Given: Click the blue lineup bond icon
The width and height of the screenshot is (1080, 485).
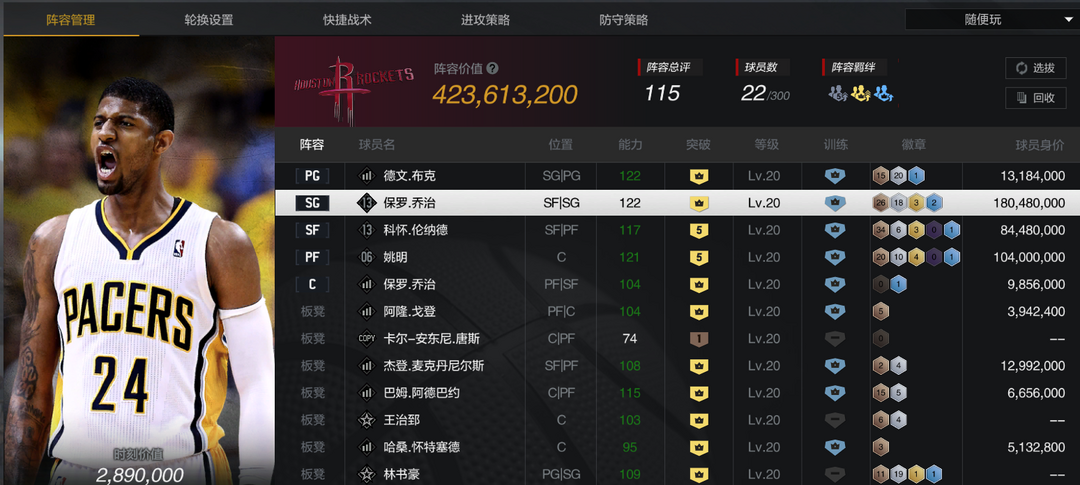Looking at the screenshot, I should pyautogui.click(x=884, y=93).
